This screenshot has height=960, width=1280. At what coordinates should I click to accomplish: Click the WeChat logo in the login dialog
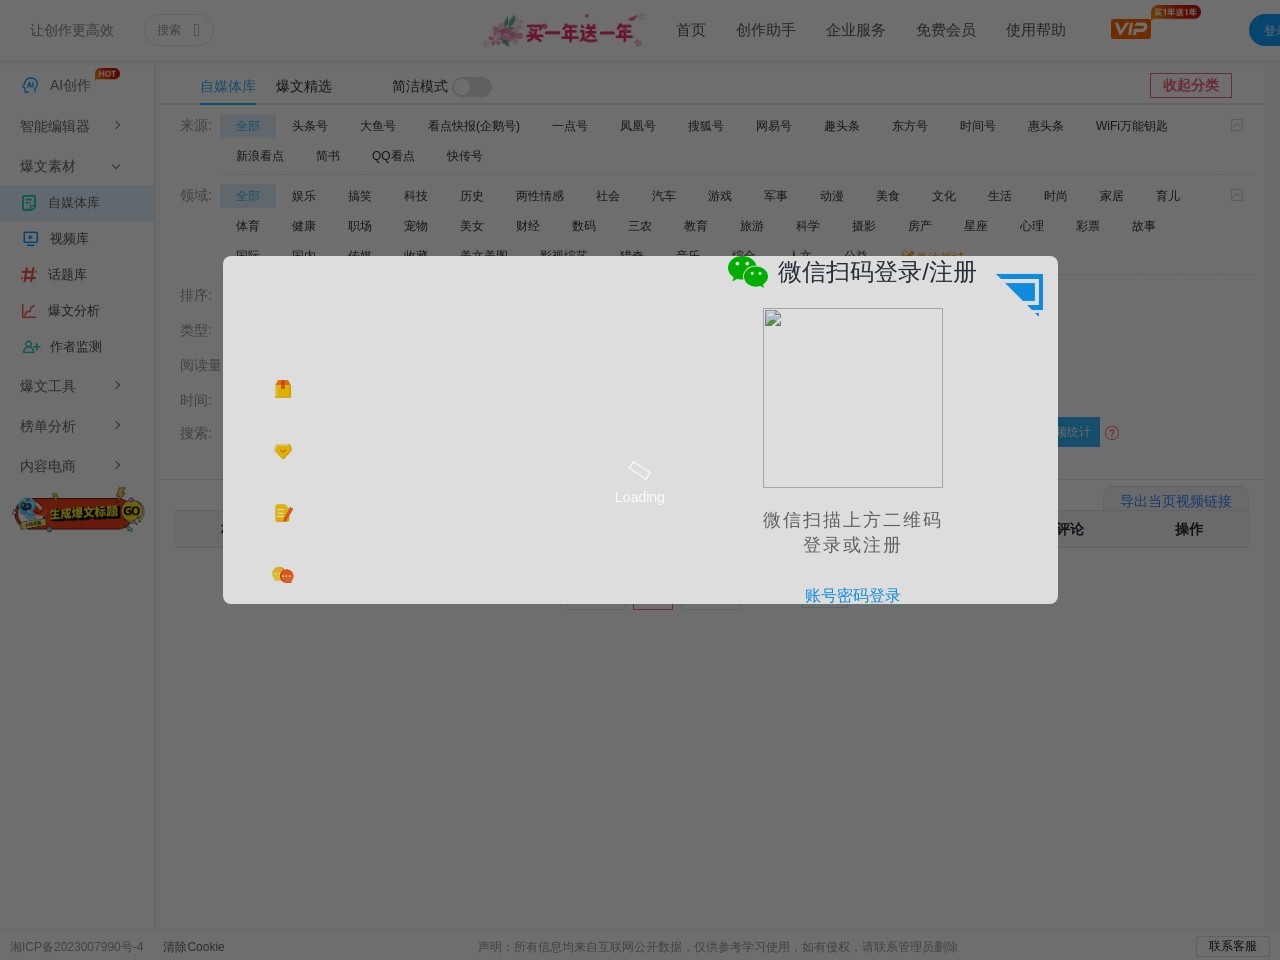(x=748, y=271)
